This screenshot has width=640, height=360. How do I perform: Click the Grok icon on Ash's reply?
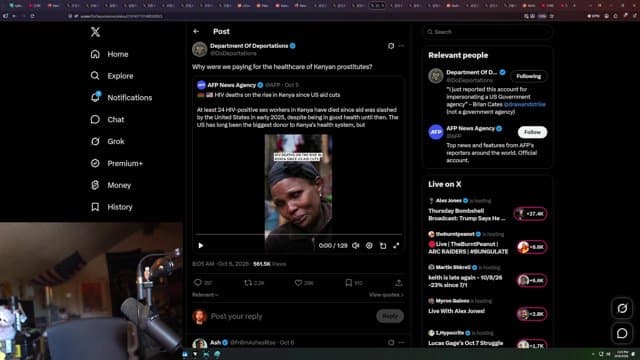(391, 342)
